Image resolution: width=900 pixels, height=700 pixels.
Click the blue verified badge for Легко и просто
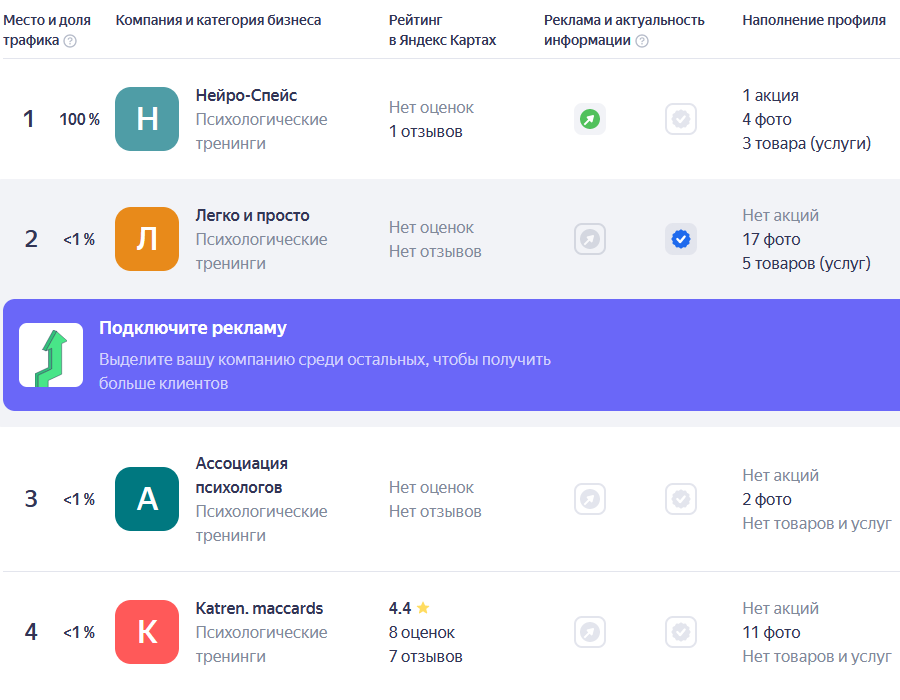point(681,239)
